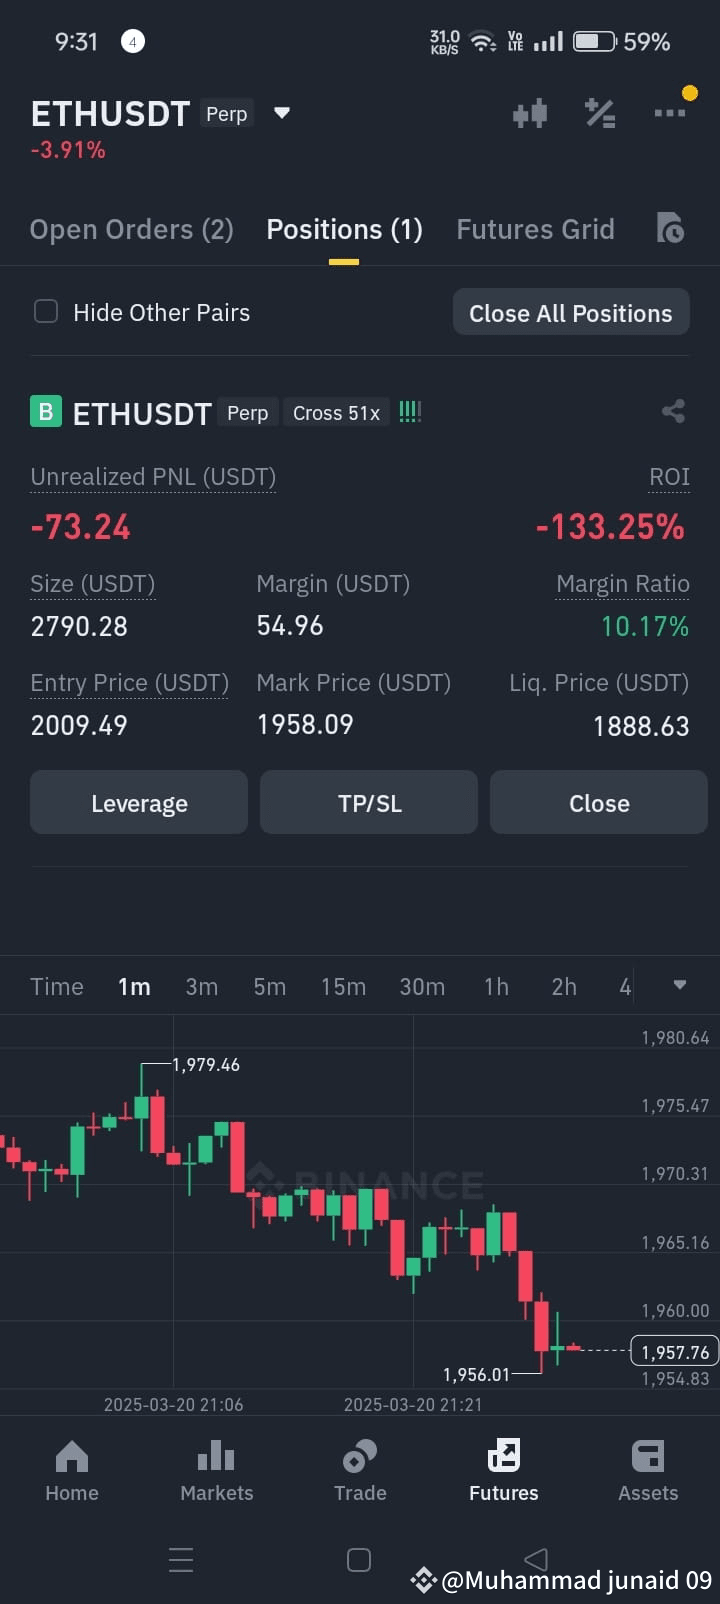Tap the Cross 51x margin mode badge
720x1604 pixels.
(336, 413)
